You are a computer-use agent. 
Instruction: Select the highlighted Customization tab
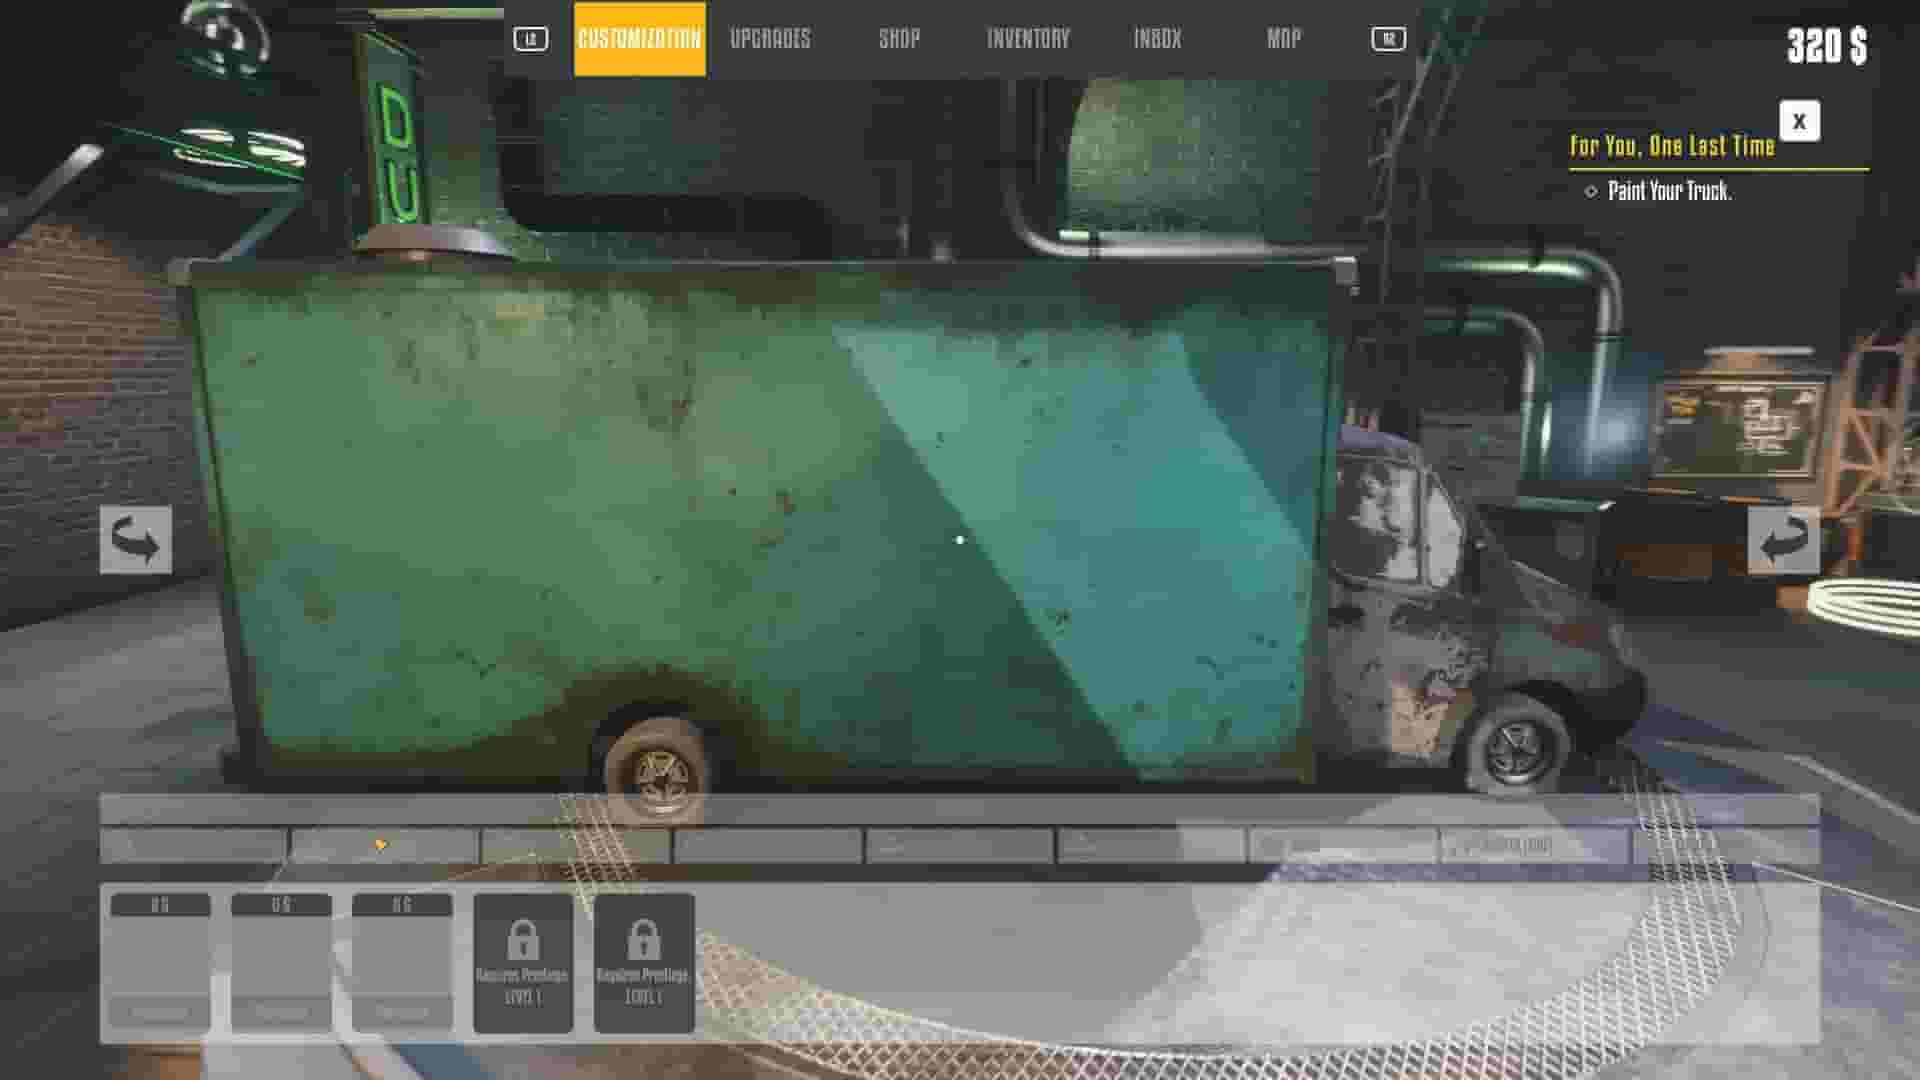(639, 39)
